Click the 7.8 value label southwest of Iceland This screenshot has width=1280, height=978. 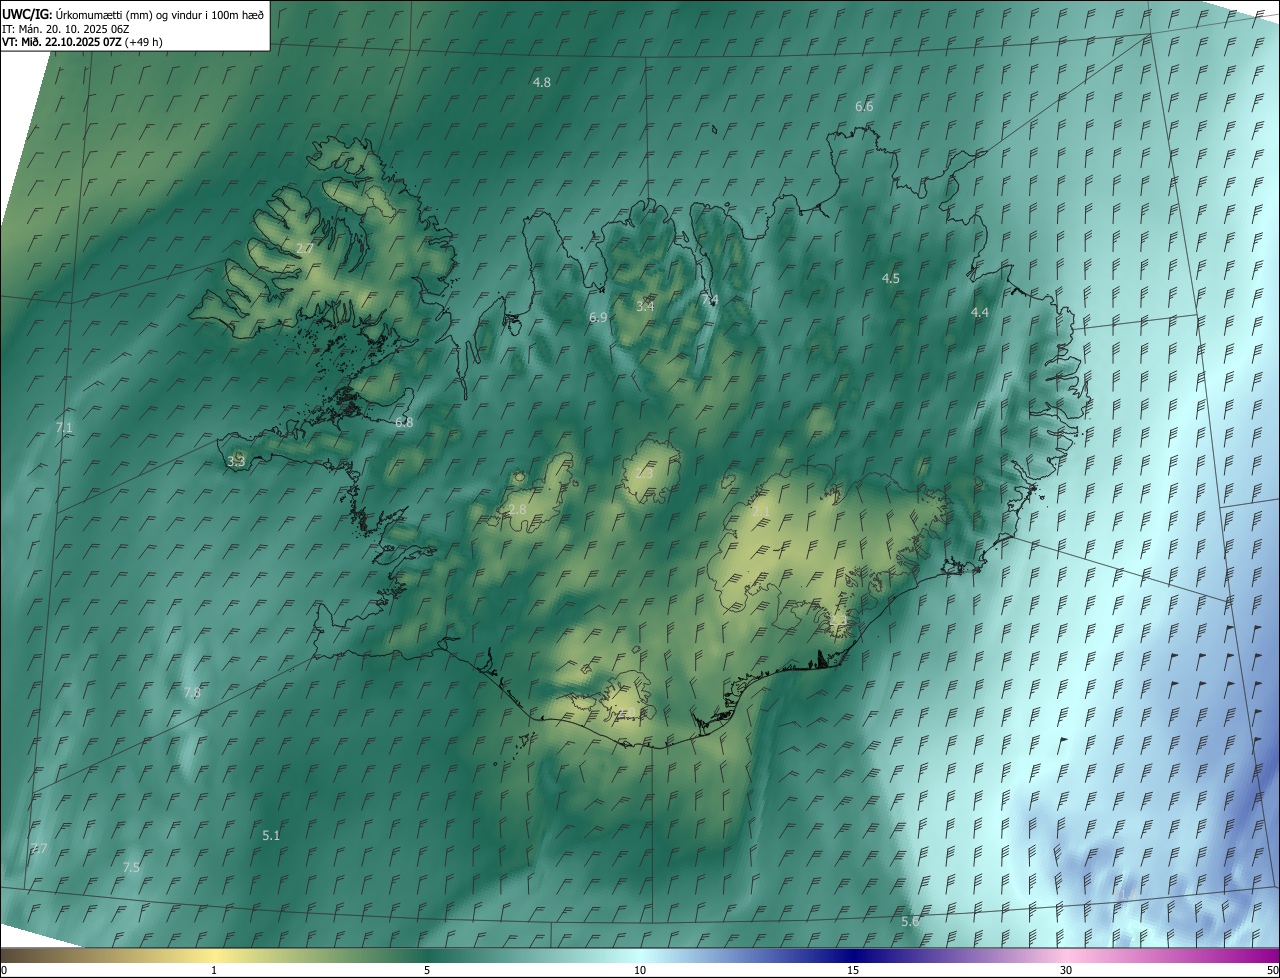[192, 692]
